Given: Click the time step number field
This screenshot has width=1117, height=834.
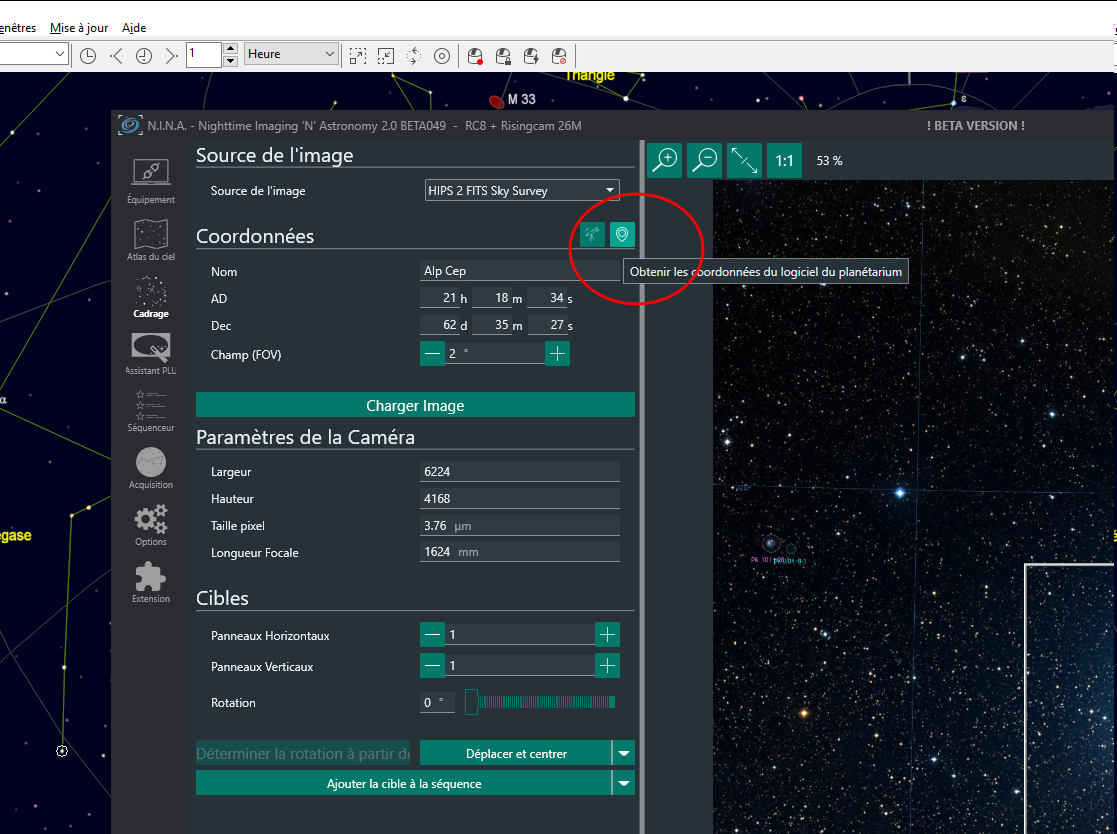Looking at the screenshot, I should pyautogui.click(x=204, y=55).
